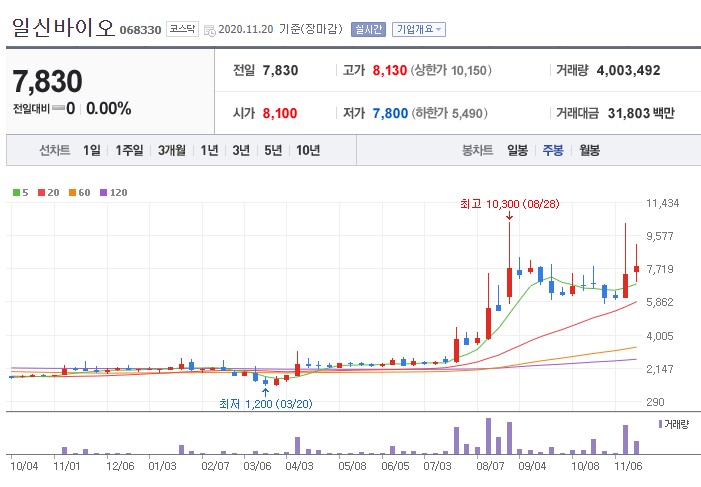
Task: Open the 기업개요 dropdown
Action: pos(419,30)
